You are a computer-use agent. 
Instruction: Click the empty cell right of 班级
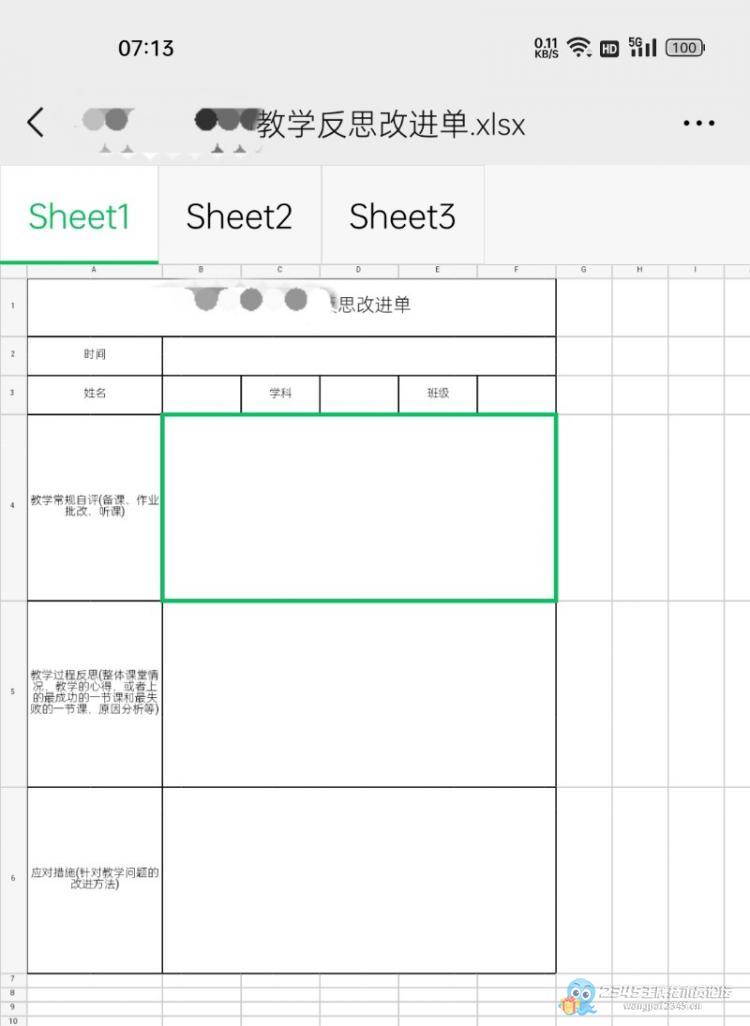coord(516,394)
